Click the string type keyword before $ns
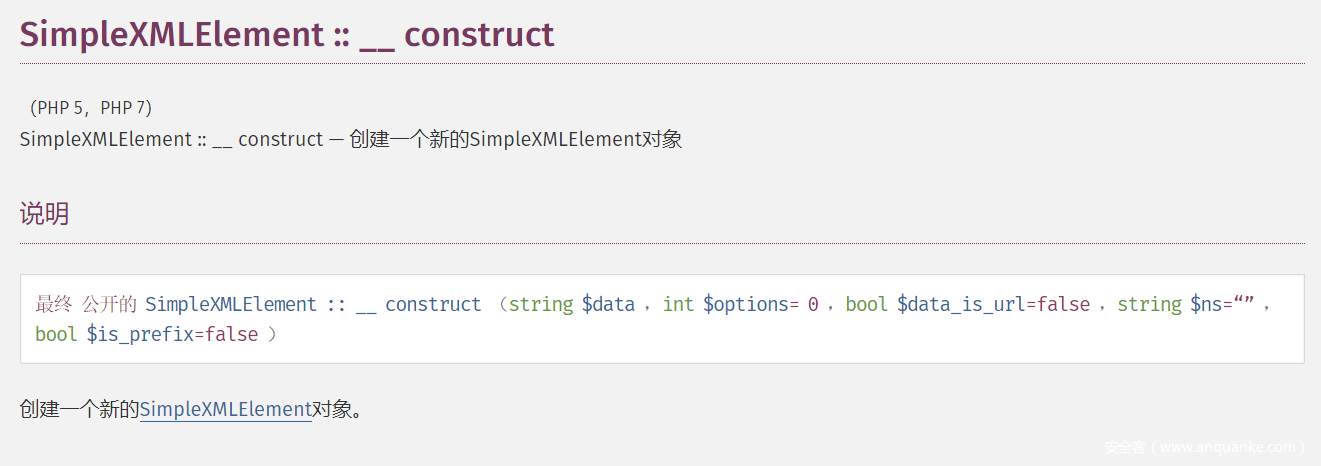Viewport: 1321px width, 466px height. (1149, 304)
